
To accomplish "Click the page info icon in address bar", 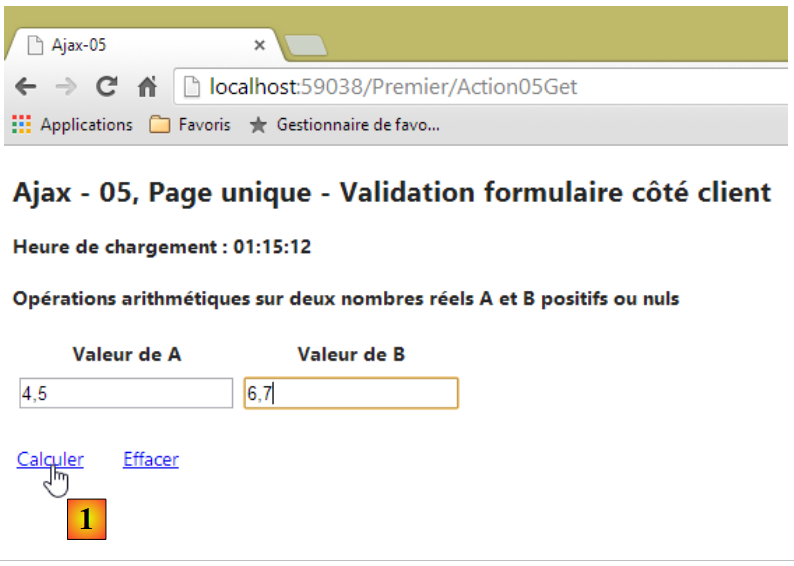I will [x=194, y=88].
